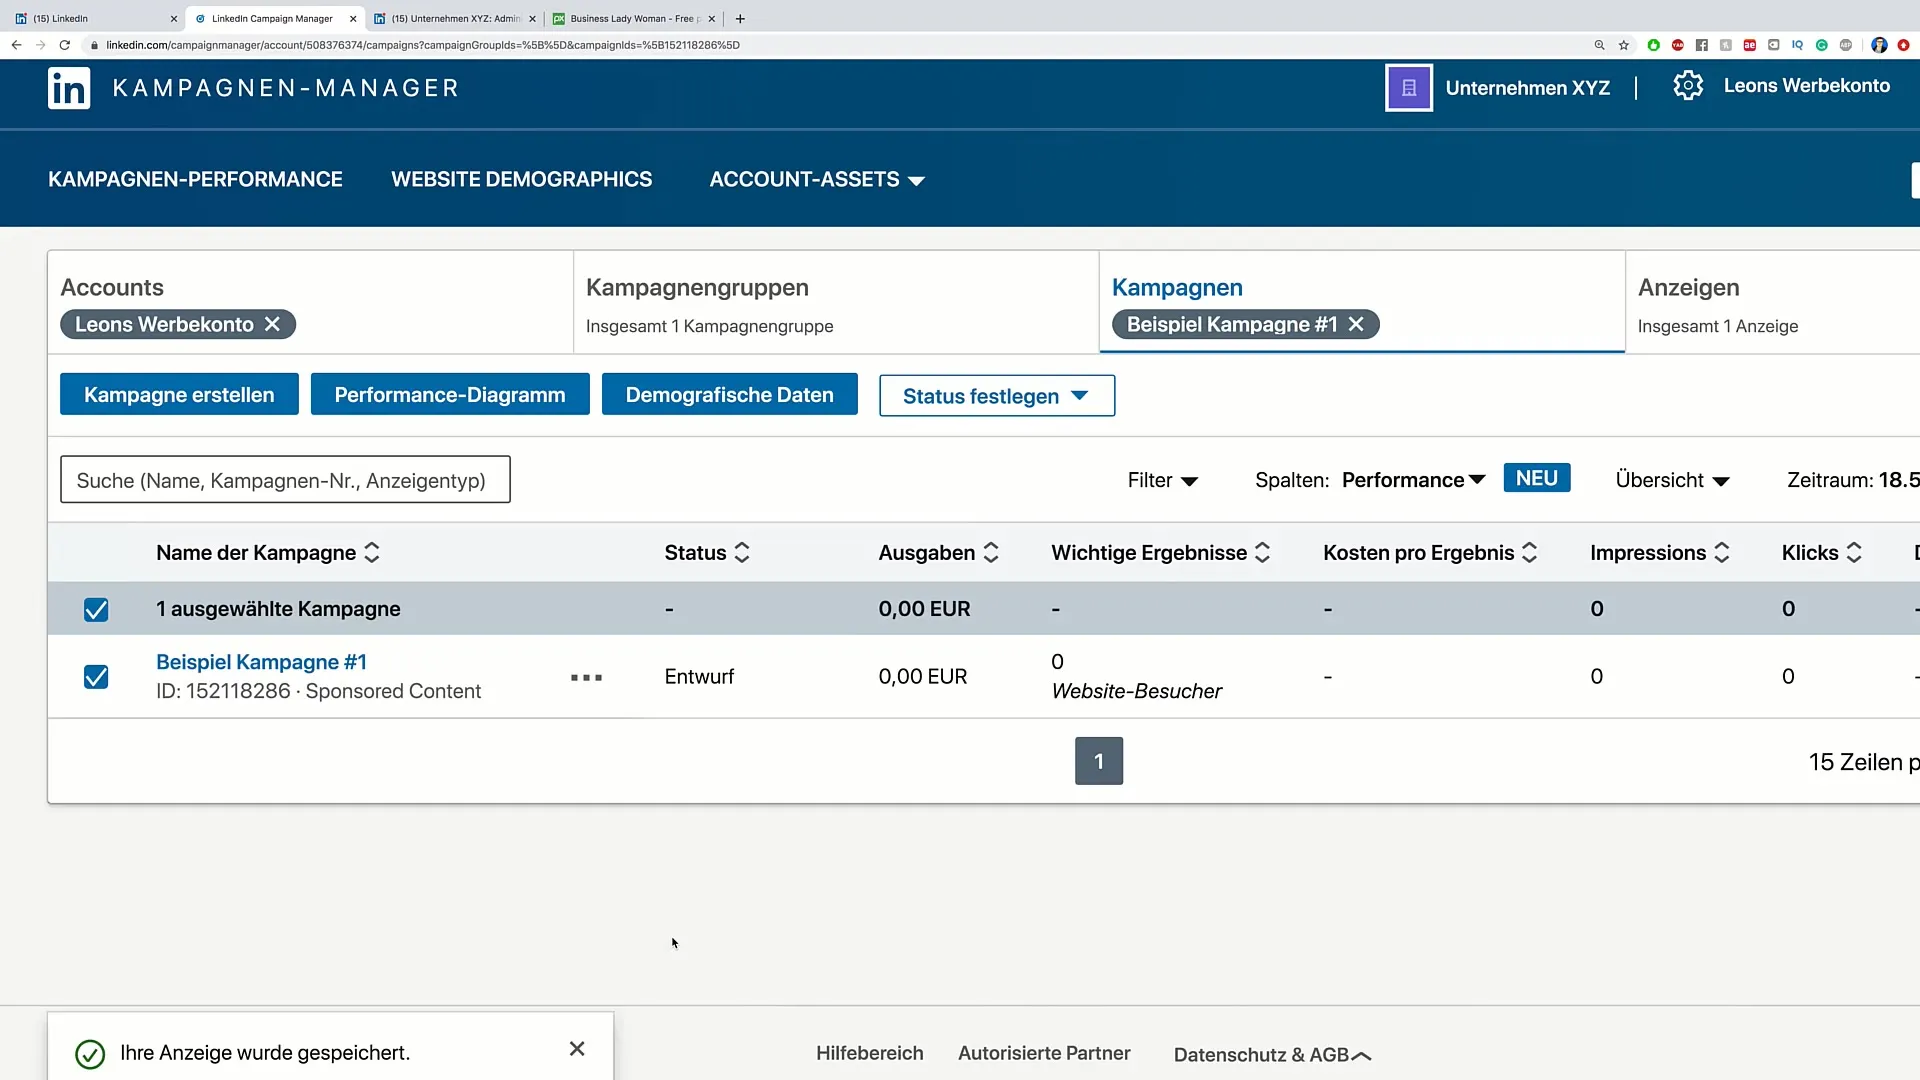1920x1080 pixels.
Task: Open the IQ extension icon
Action: (x=1797, y=45)
